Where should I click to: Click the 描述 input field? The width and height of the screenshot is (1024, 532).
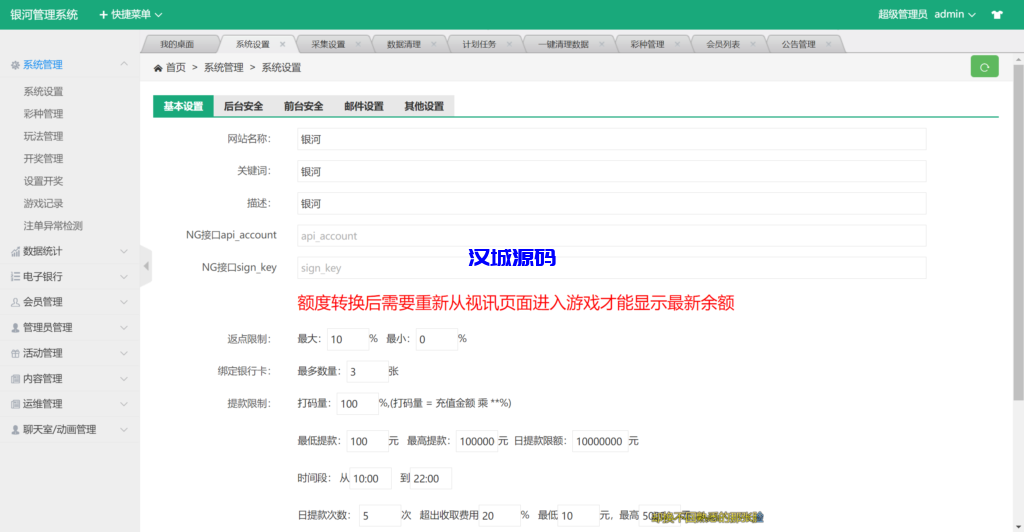[x=611, y=204]
